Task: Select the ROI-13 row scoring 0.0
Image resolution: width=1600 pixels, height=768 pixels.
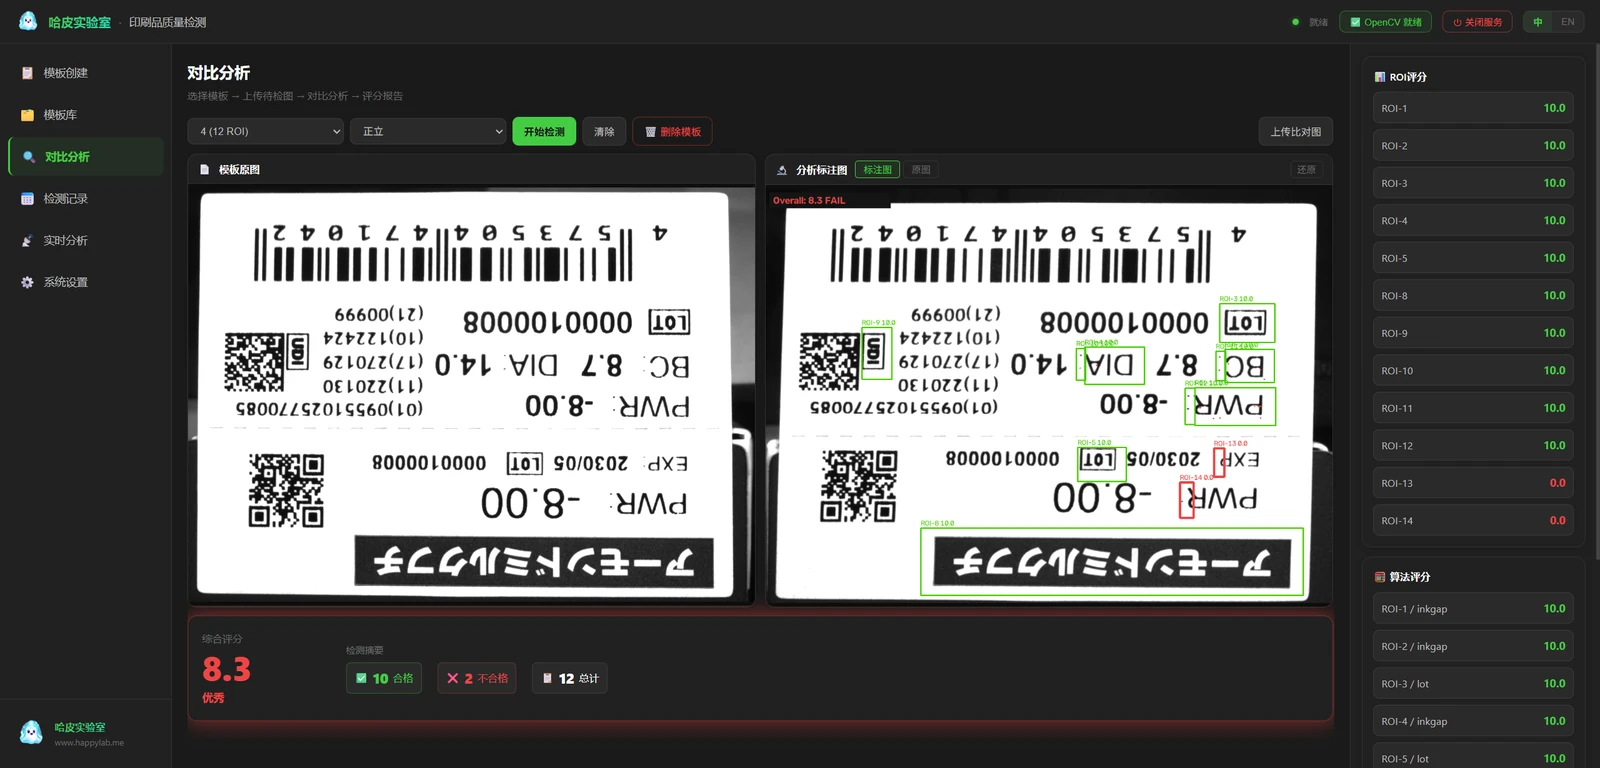Action: point(1473,483)
